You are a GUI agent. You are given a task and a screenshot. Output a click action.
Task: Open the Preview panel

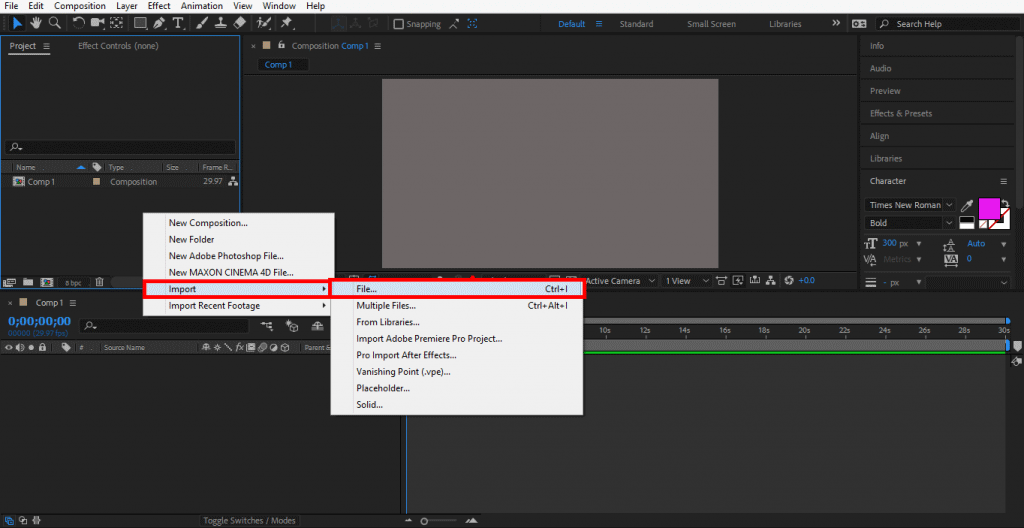[885, 91]
